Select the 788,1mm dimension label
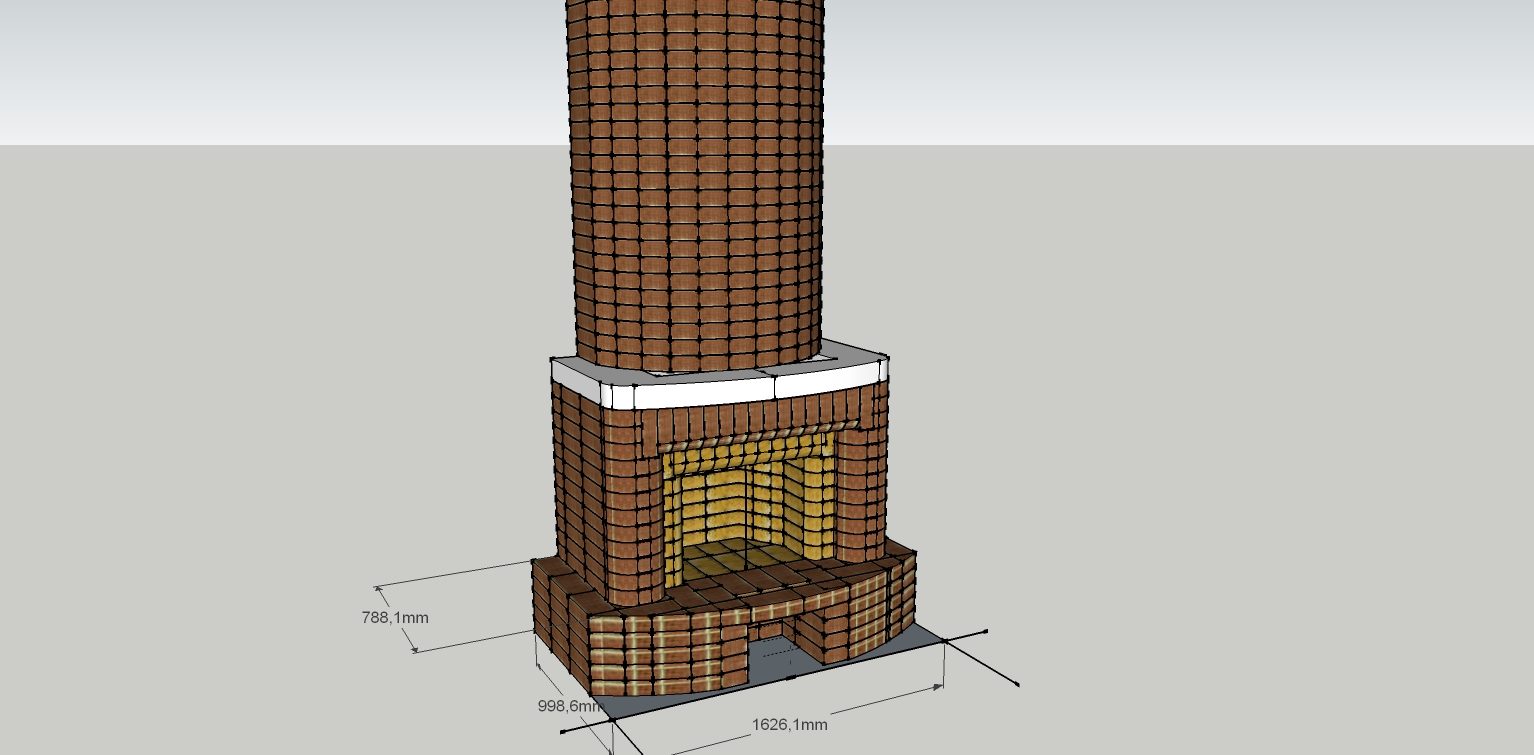This screenshot has width=1534, height=755. click(x=395, y=618)
